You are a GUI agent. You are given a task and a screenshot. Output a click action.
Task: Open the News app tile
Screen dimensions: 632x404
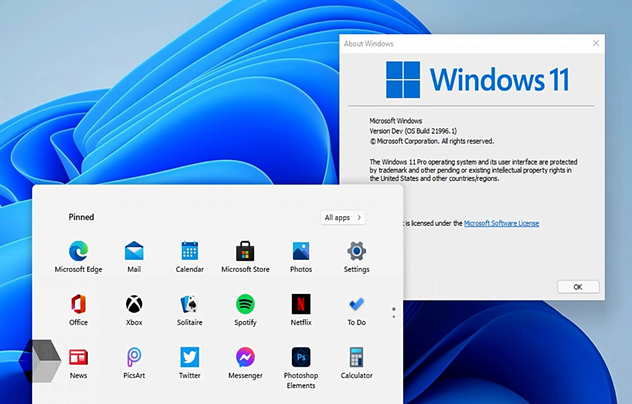(x=78, y=357)
